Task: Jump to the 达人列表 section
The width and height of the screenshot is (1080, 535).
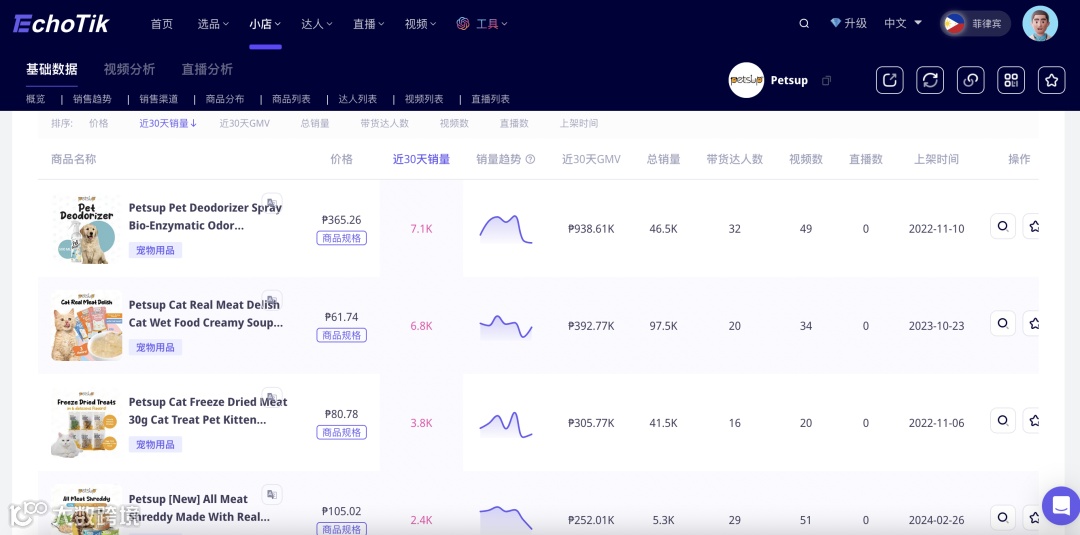Action: (357, 99)
